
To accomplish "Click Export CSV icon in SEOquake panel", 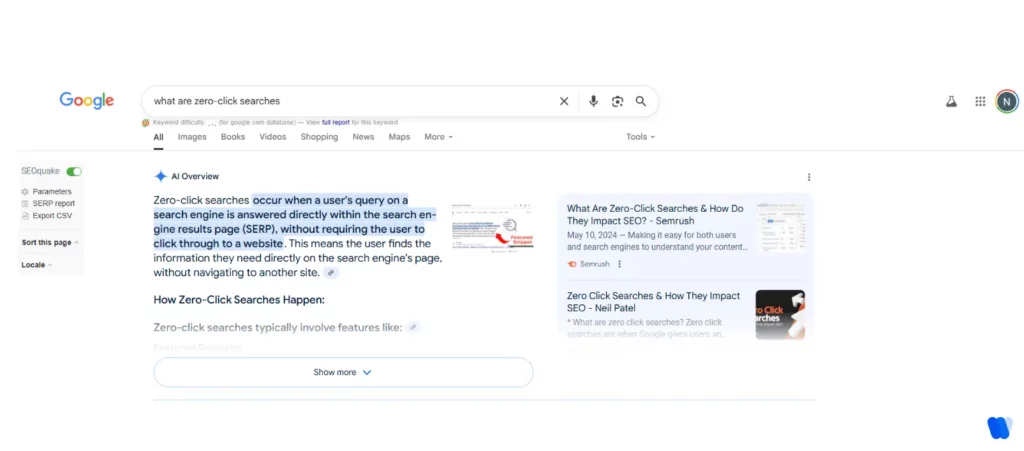I will 25,215.
